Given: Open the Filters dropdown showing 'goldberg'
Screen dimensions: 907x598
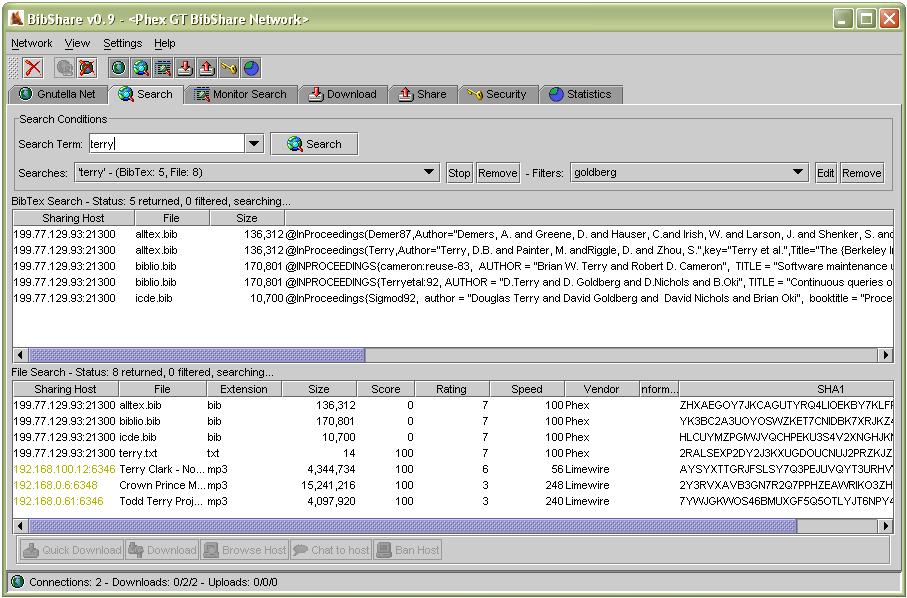Looking at the screenshot, I should [x=797, y=172].
